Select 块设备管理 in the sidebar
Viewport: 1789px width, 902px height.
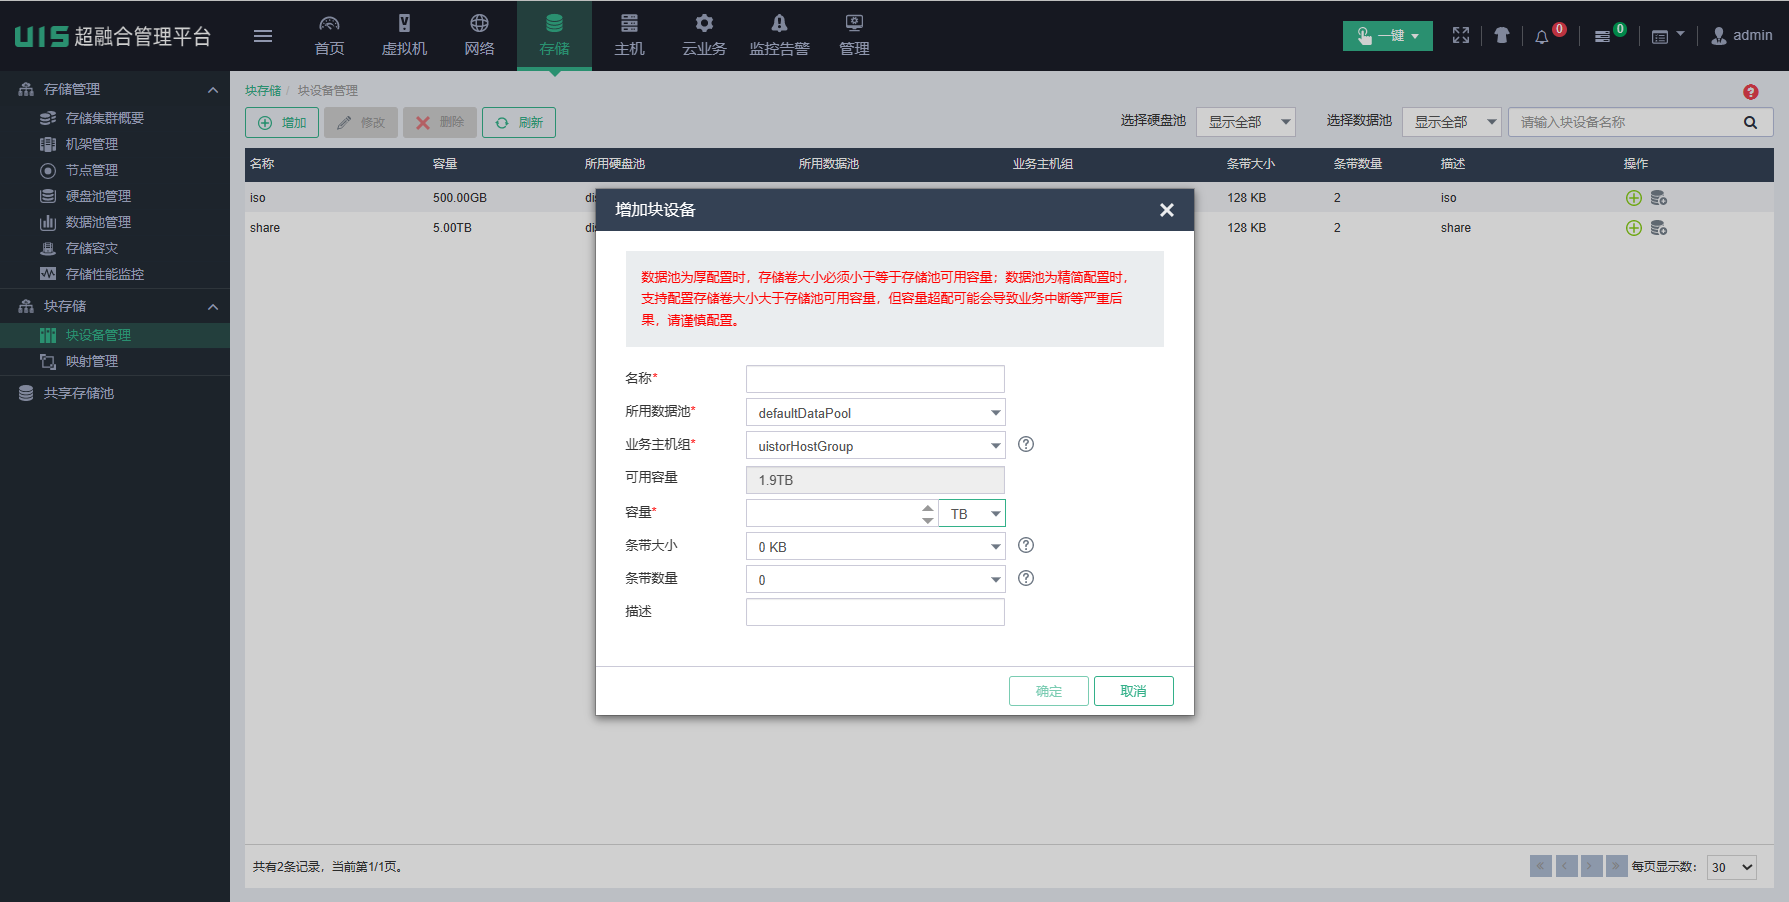pyautogui.click(x=115, y=335)
